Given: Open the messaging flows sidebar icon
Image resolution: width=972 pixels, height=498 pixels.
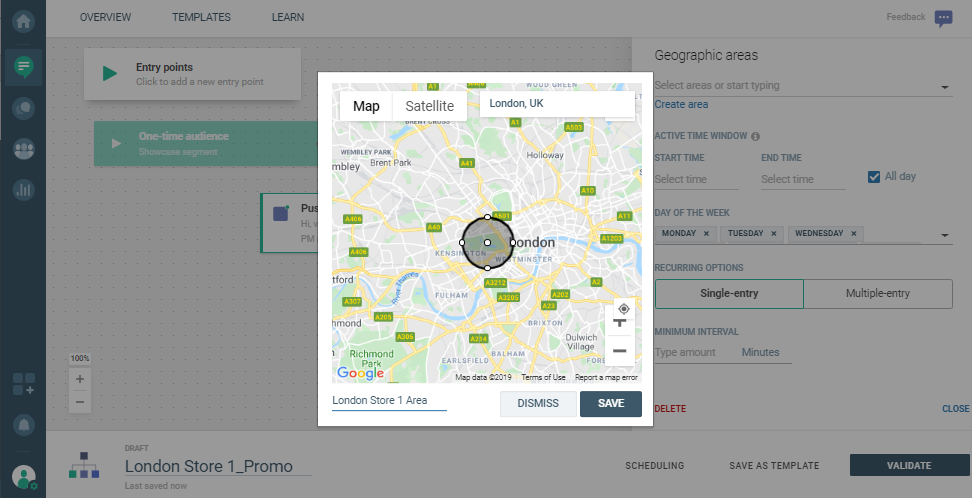Looking at the screenshot, I should pos(24,66).
